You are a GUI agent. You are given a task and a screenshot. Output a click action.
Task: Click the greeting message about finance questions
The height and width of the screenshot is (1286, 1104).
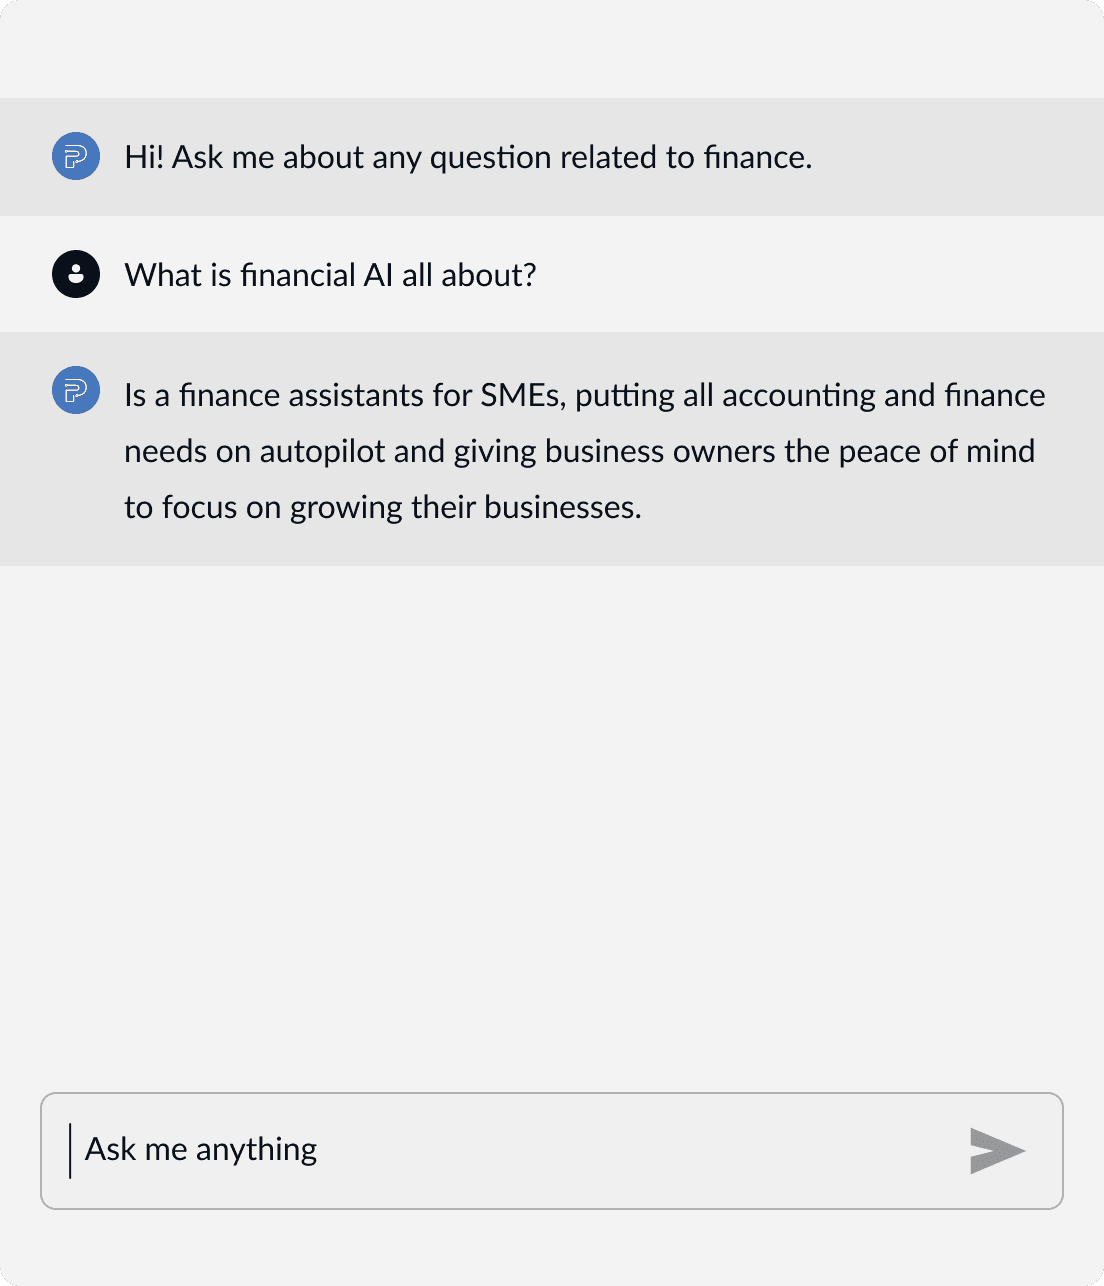(x=468, y=158)
